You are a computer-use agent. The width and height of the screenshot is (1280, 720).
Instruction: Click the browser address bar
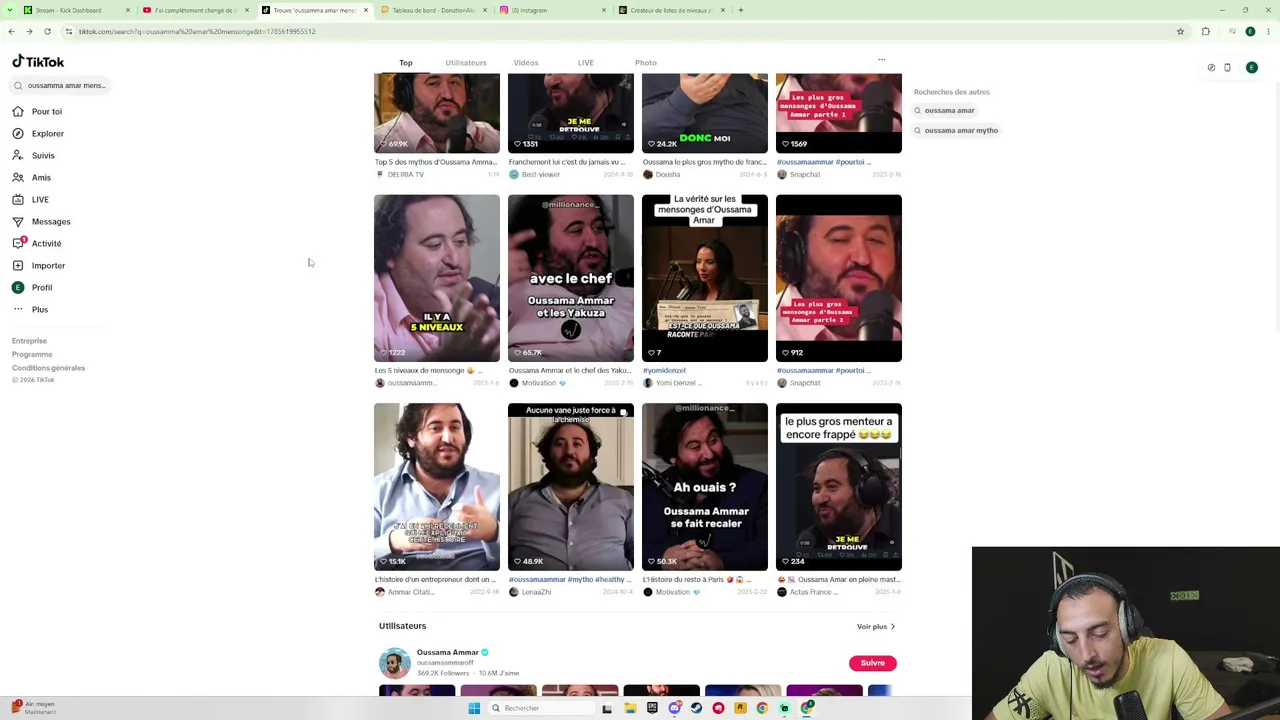coord(620,31)
